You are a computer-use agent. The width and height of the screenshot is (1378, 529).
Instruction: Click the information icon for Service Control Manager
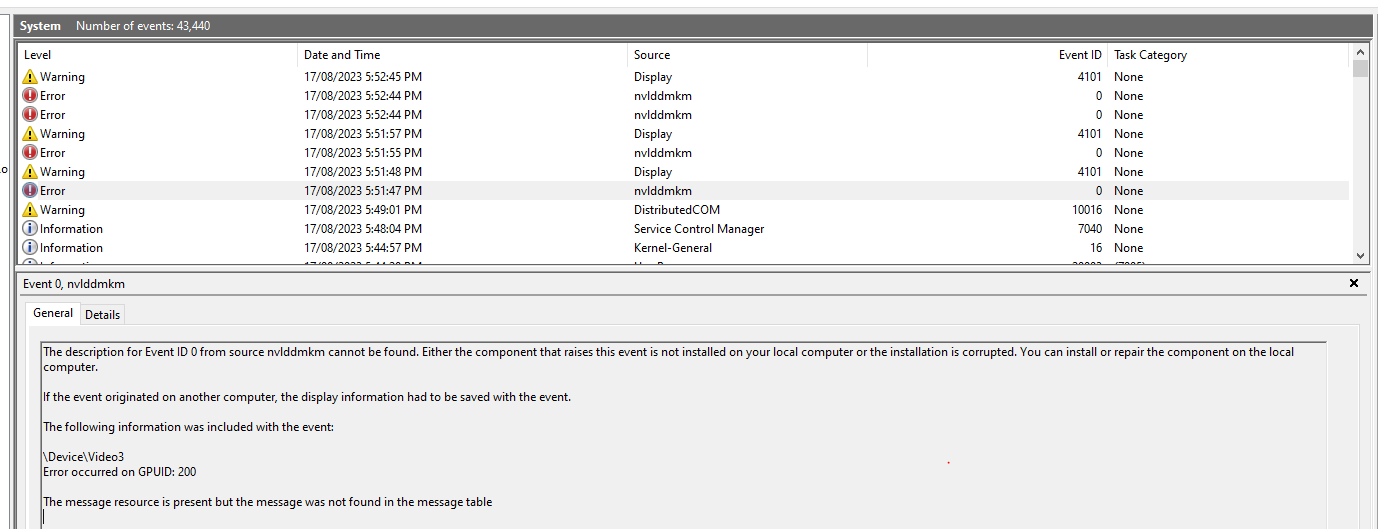point(30,229)
